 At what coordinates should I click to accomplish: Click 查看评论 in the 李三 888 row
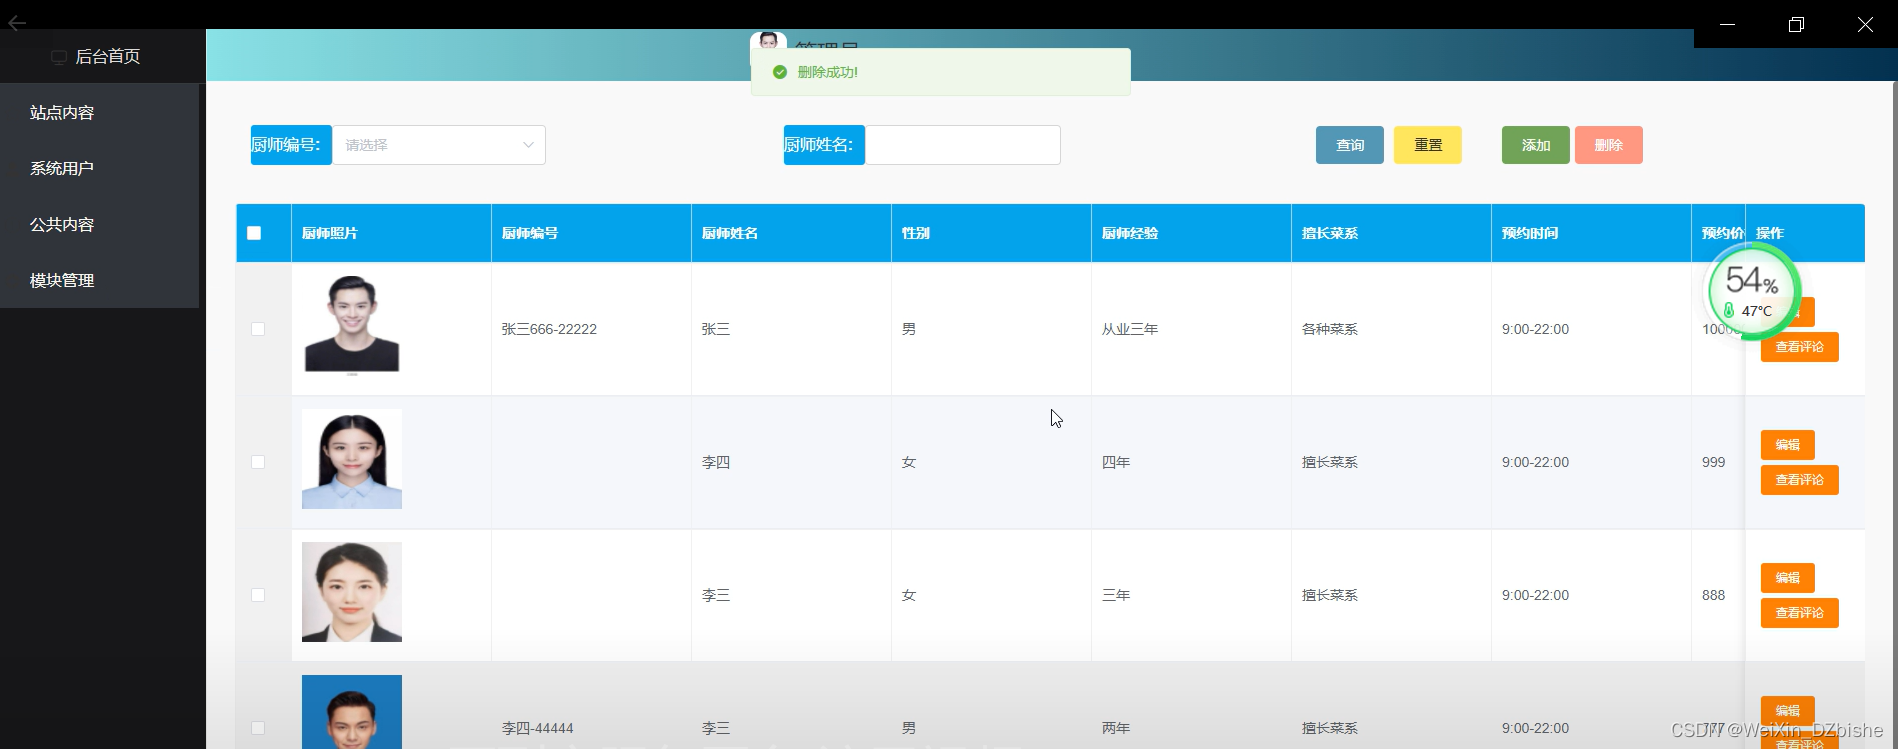[x=1800, y=613]
